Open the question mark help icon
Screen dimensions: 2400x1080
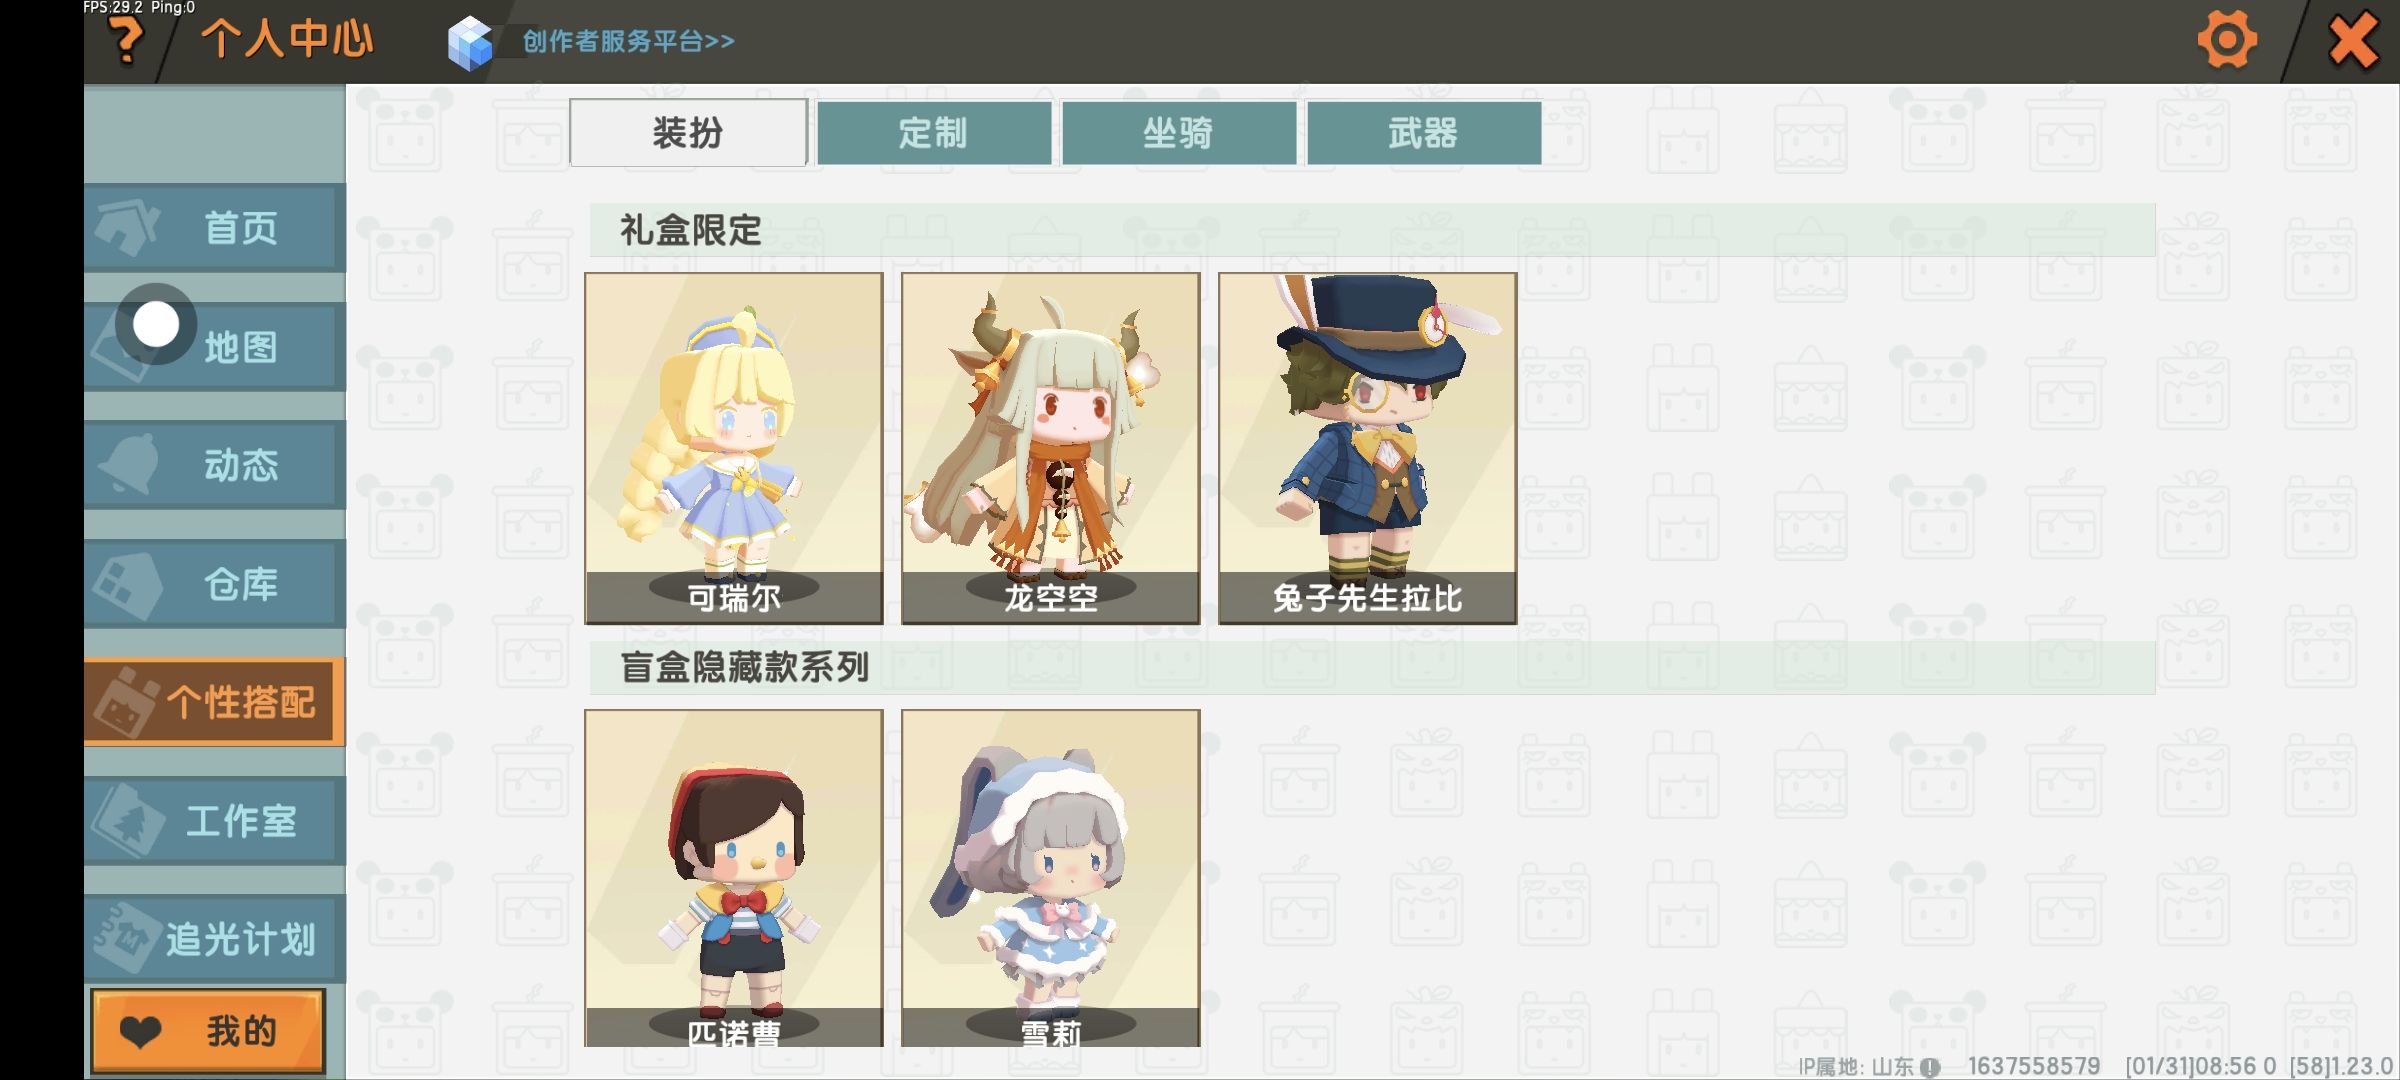tap(126, 41)
